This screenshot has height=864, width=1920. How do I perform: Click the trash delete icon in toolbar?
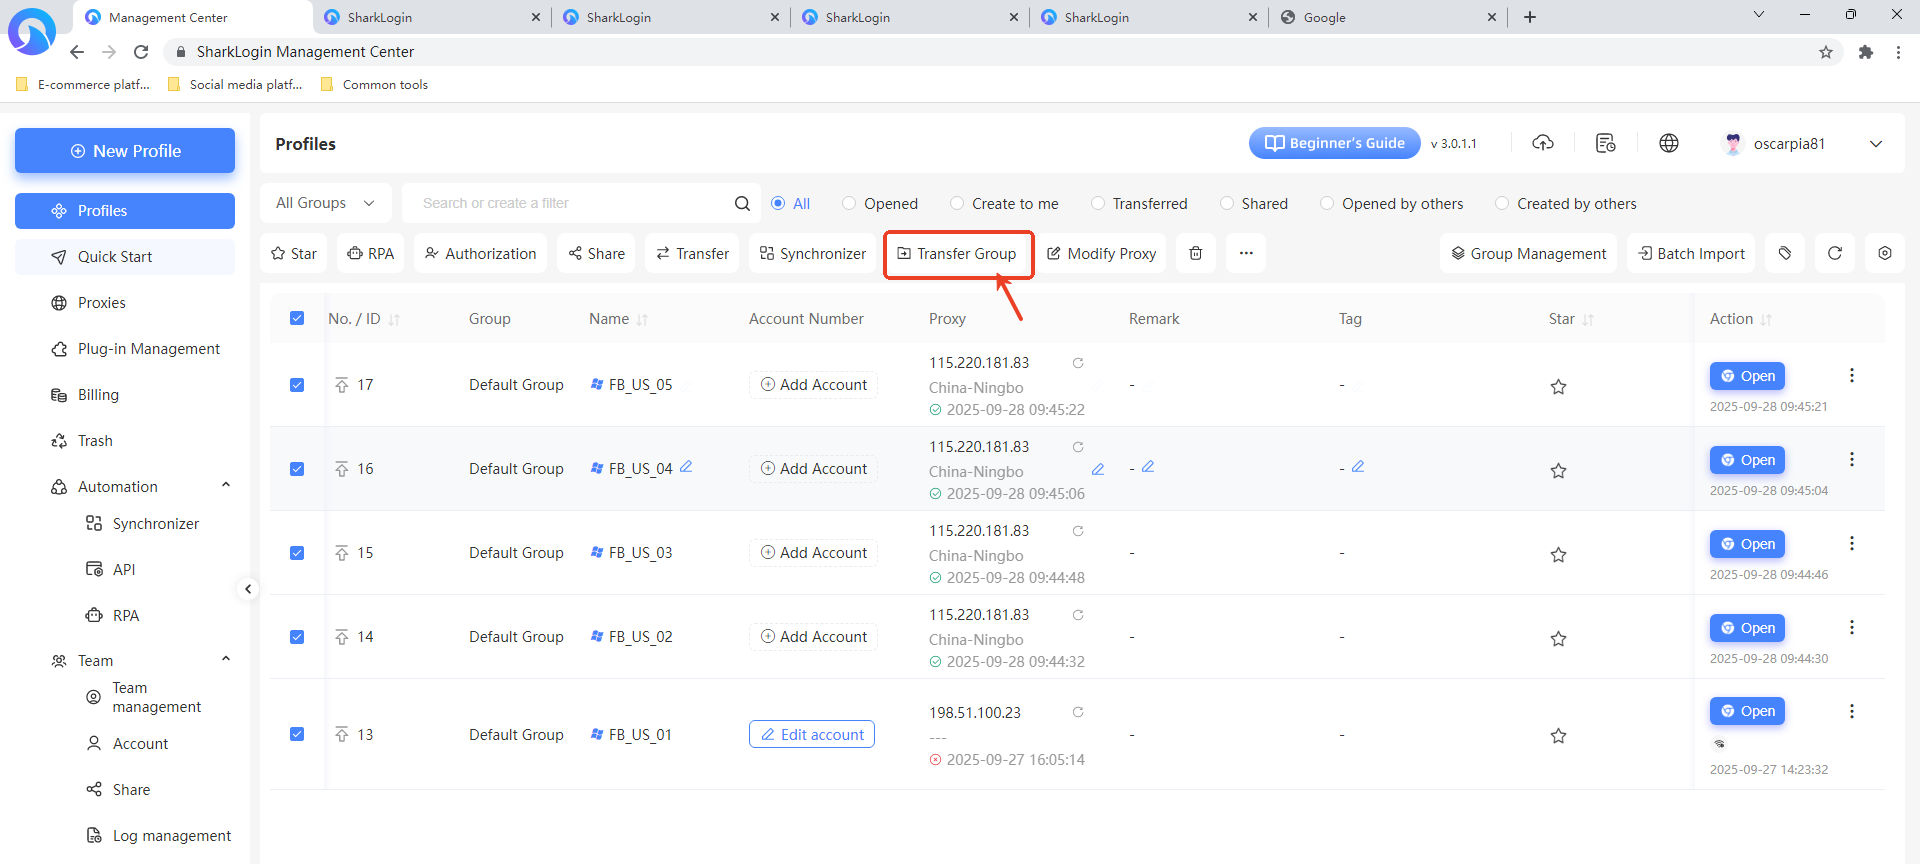coord(1195,254)
